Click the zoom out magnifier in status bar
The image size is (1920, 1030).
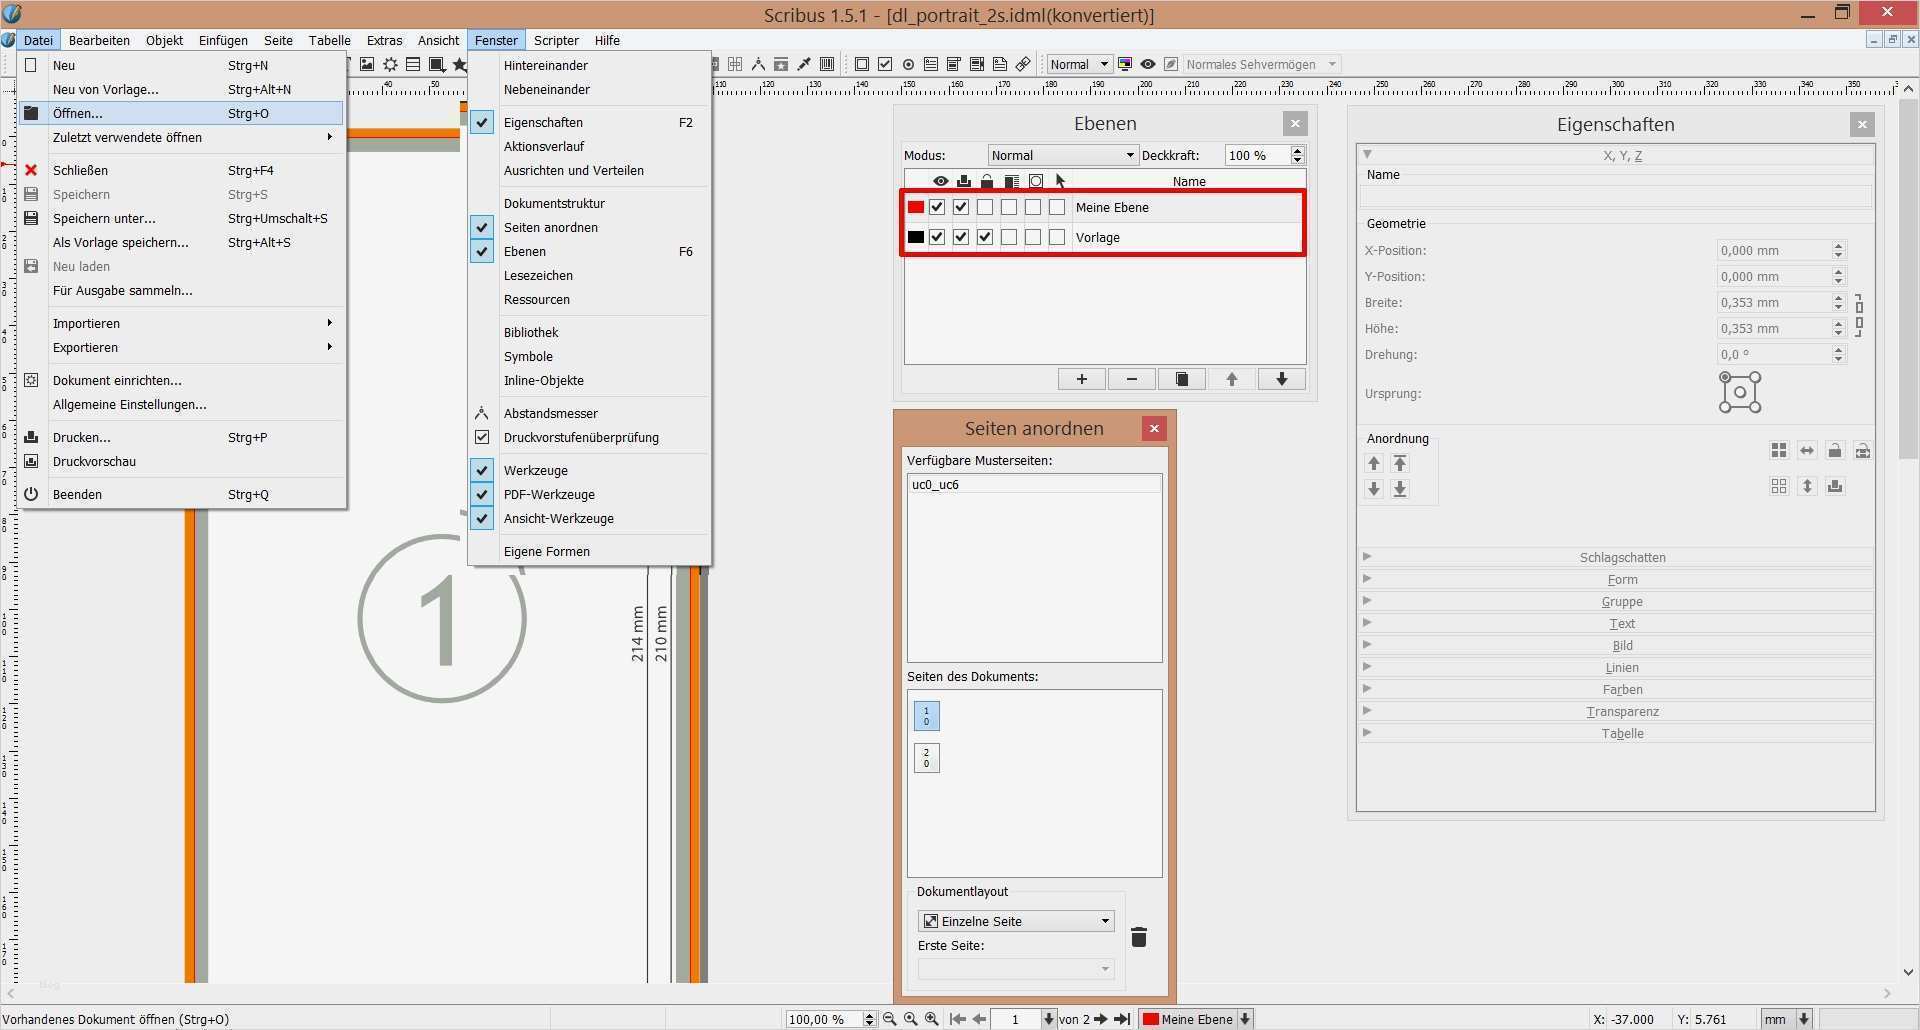pyautogui.click(x=889, y=1019)
